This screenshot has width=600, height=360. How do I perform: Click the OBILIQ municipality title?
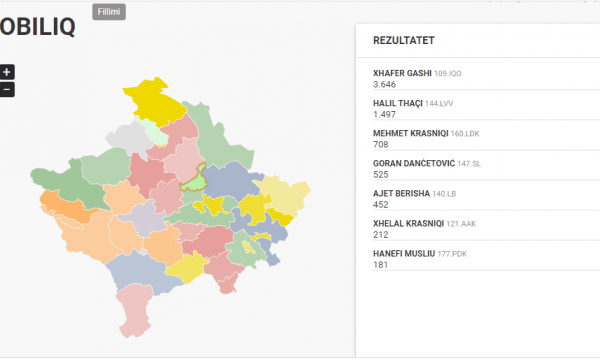38,27
